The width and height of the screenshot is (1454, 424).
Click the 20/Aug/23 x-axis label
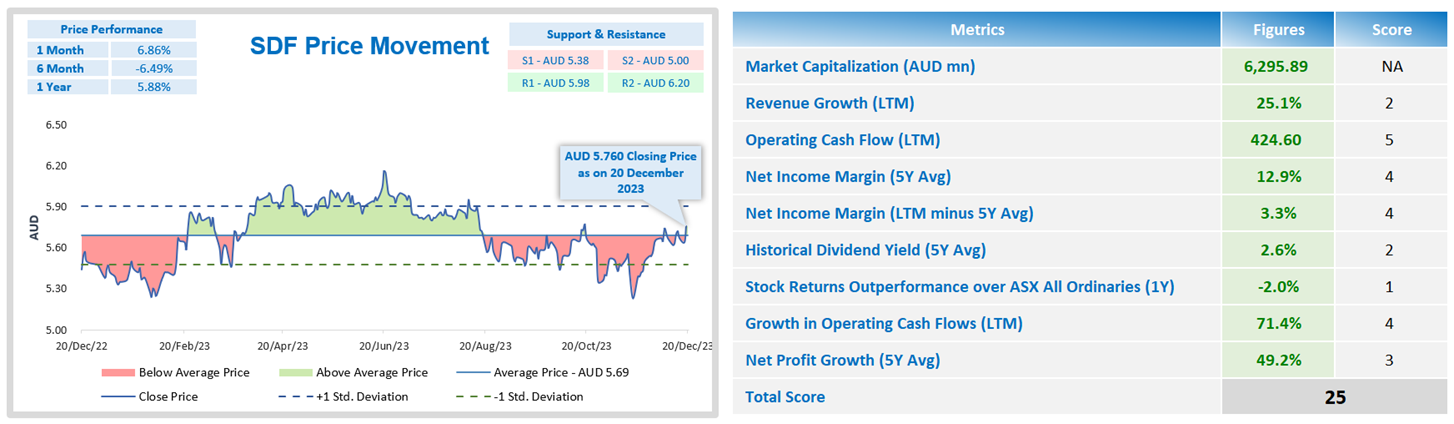click(485, 346)
